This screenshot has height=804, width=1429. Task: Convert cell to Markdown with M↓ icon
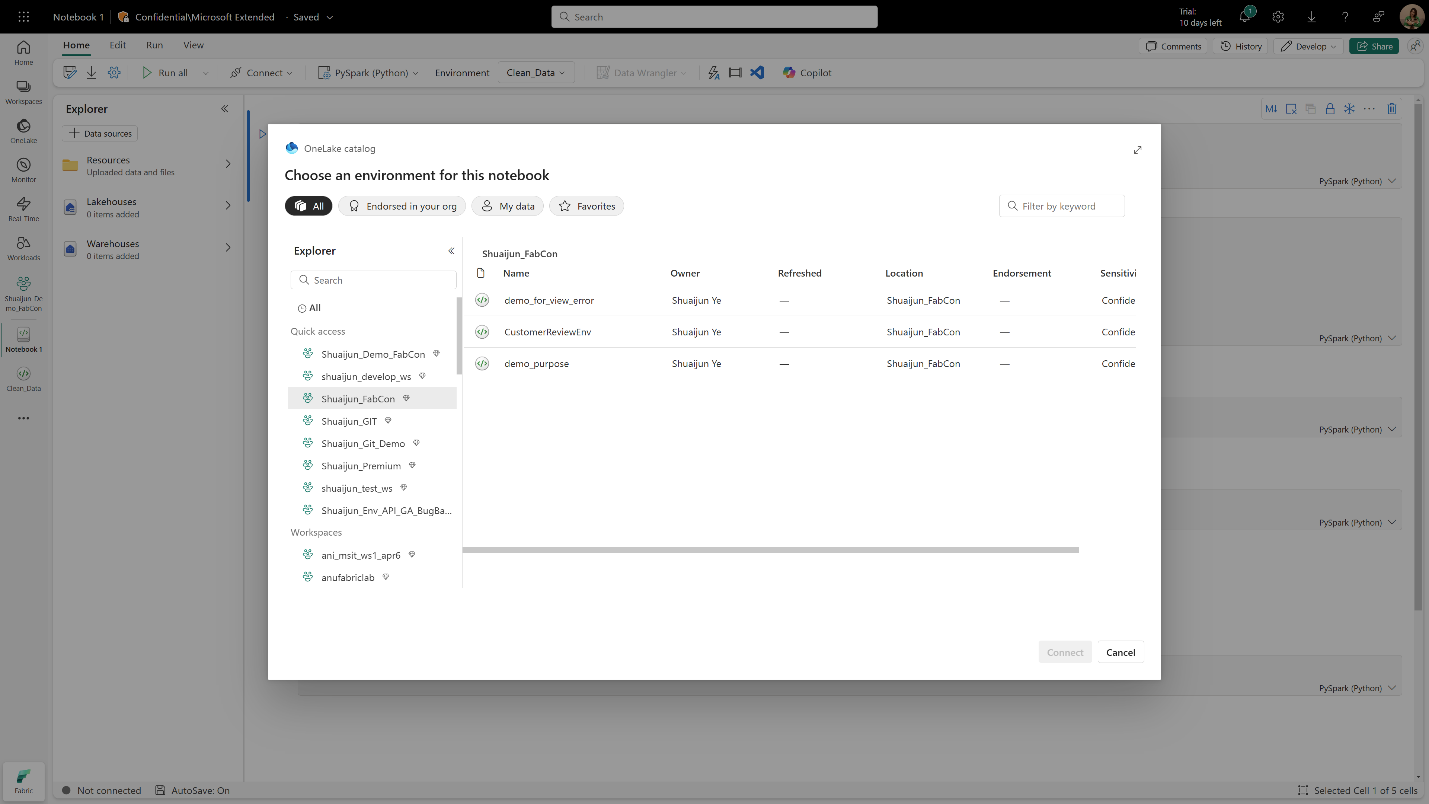[x=1271, y=109]
